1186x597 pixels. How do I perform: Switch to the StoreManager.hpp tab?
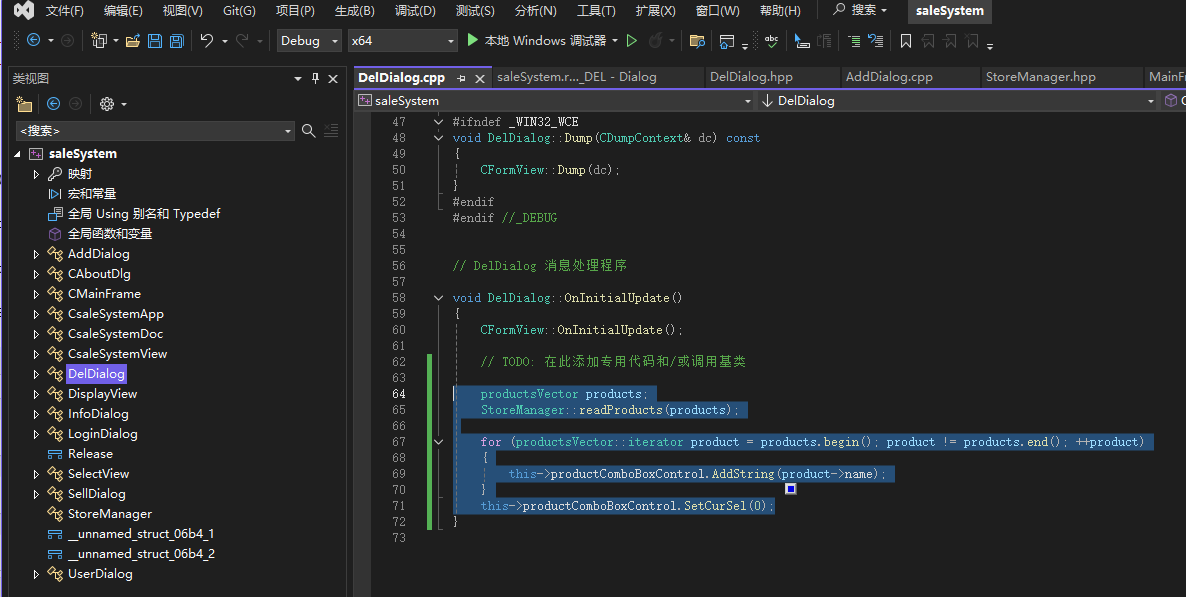click(x=1040, y=77)
